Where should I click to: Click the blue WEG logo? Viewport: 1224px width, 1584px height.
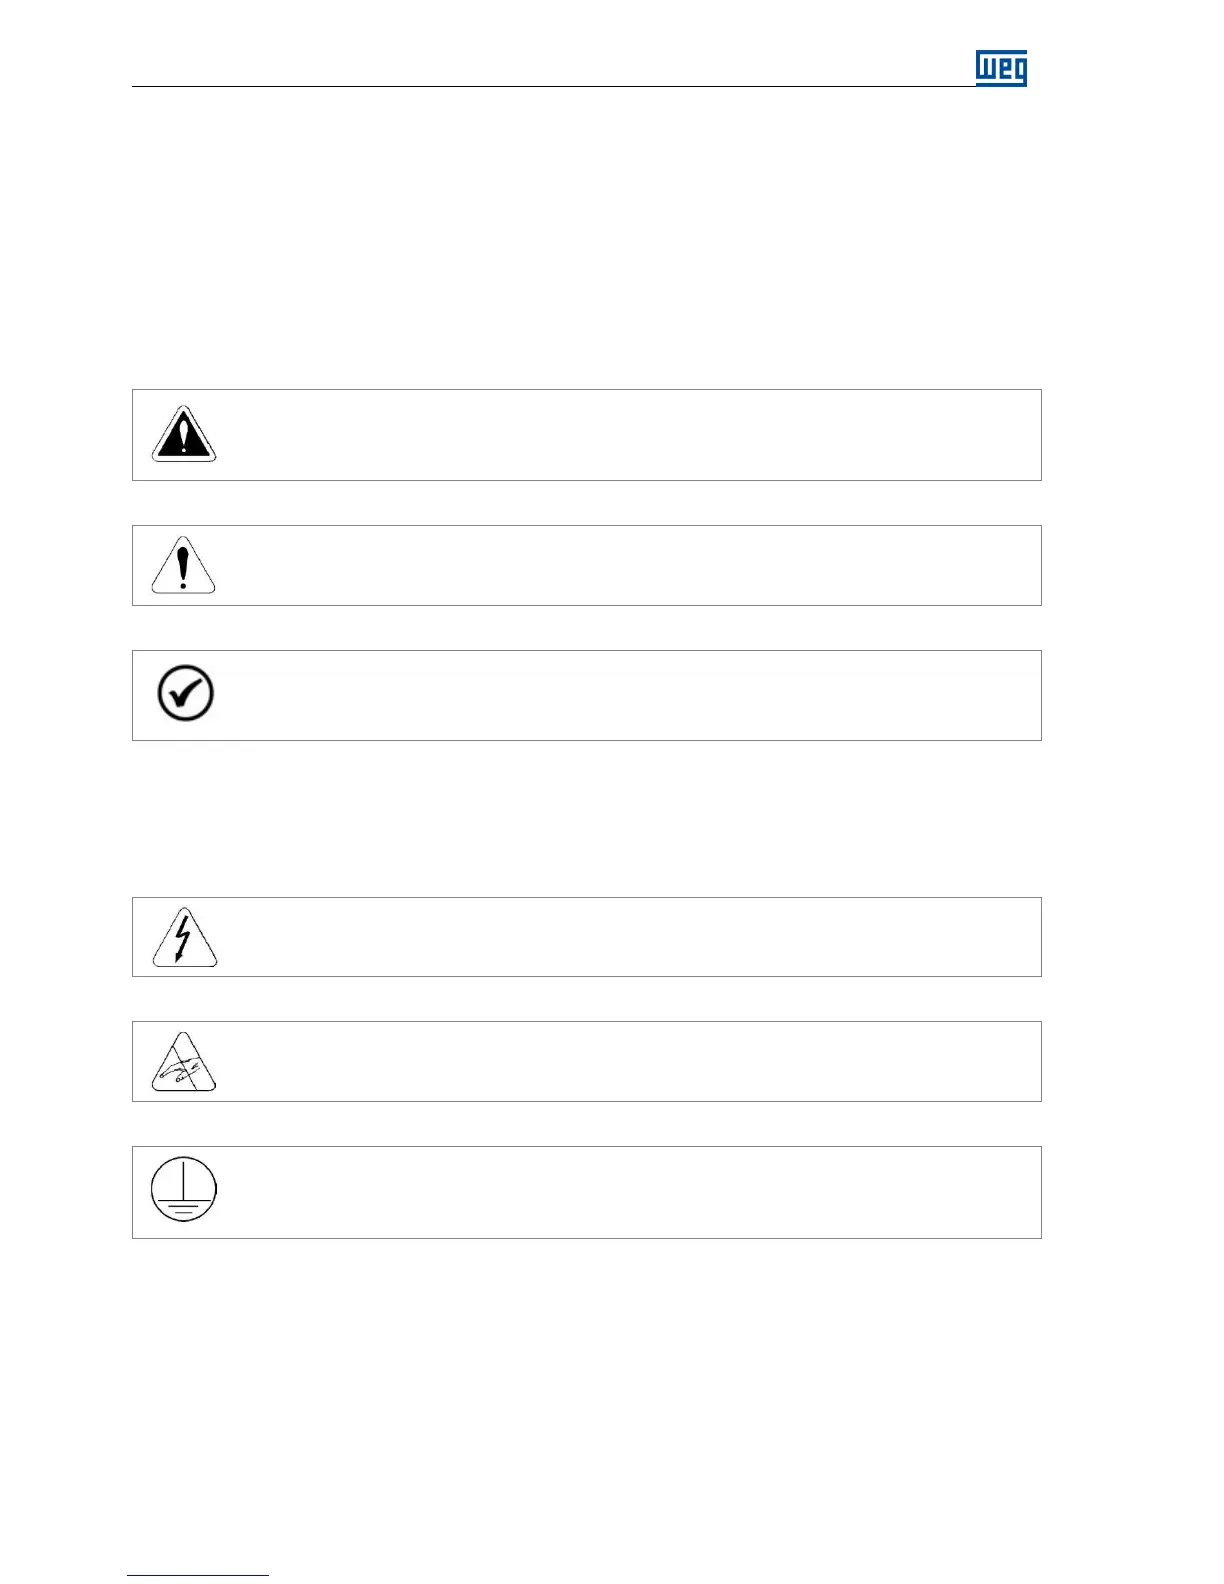pyautogui.click(x=1001, y=68)
